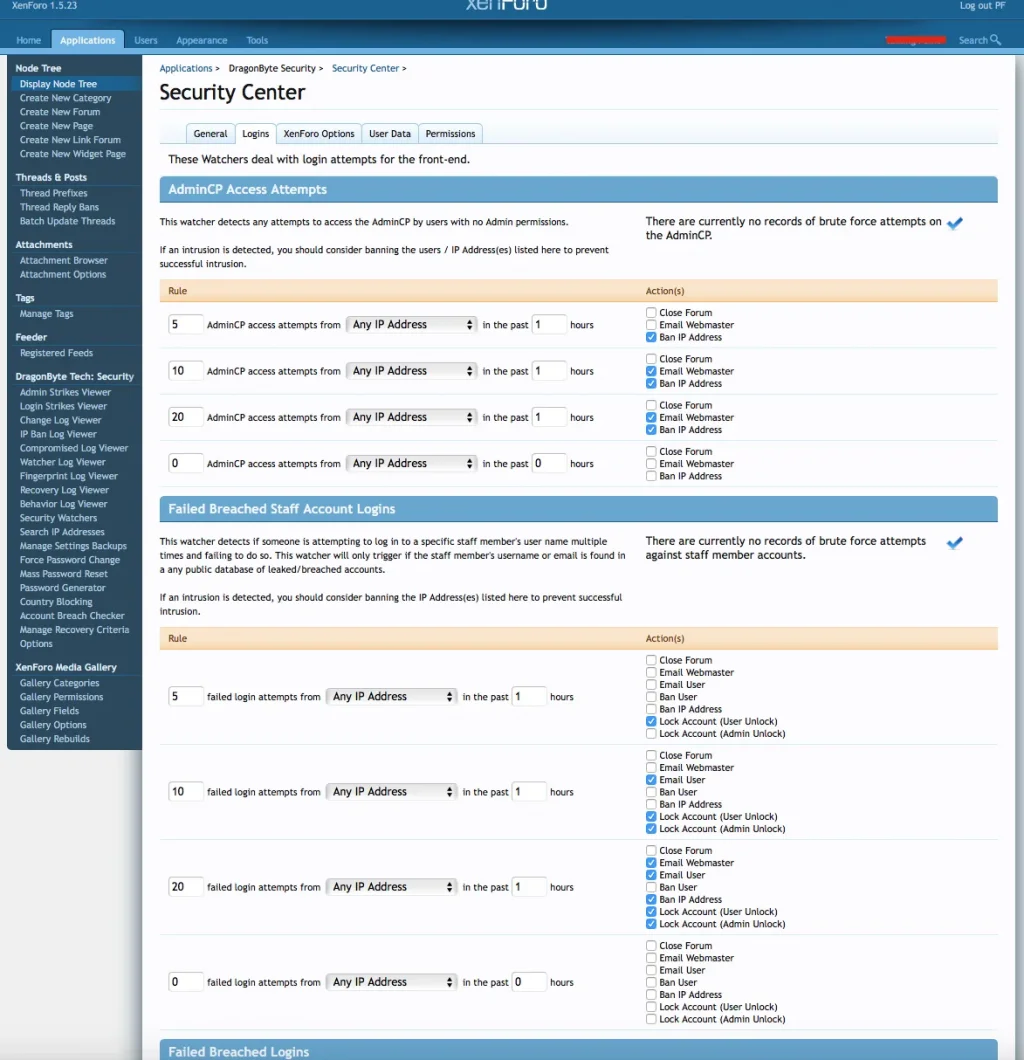Open Login Strikes Viewer in sidebar

63,406
